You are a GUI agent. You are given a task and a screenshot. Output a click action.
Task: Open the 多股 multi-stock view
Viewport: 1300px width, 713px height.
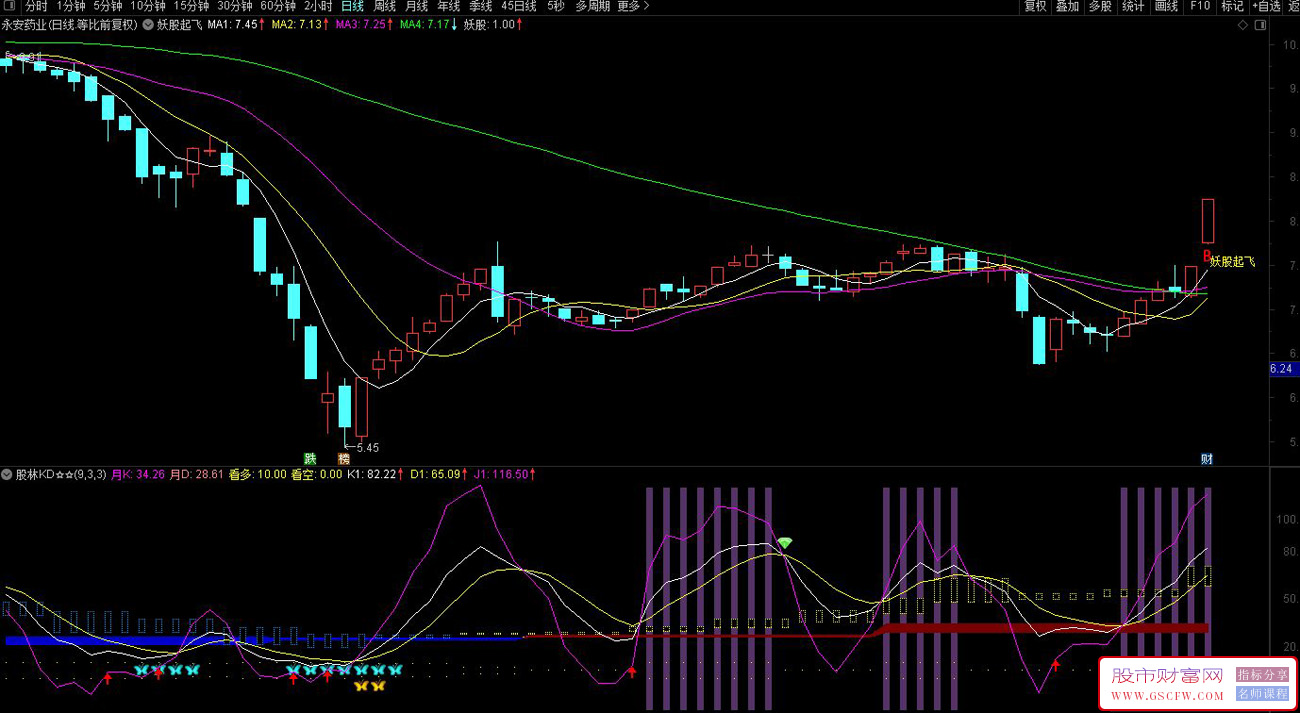click(x=1100, y=6)
